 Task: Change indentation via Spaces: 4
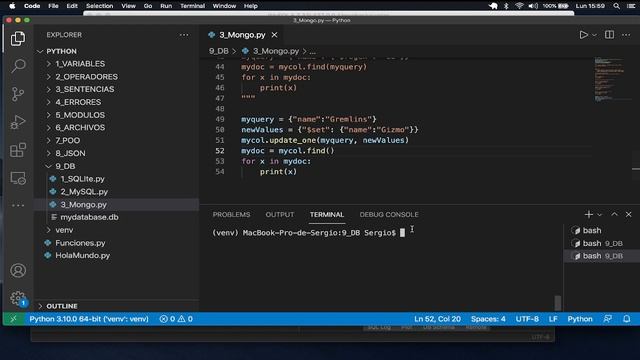(x=488, y=319)
